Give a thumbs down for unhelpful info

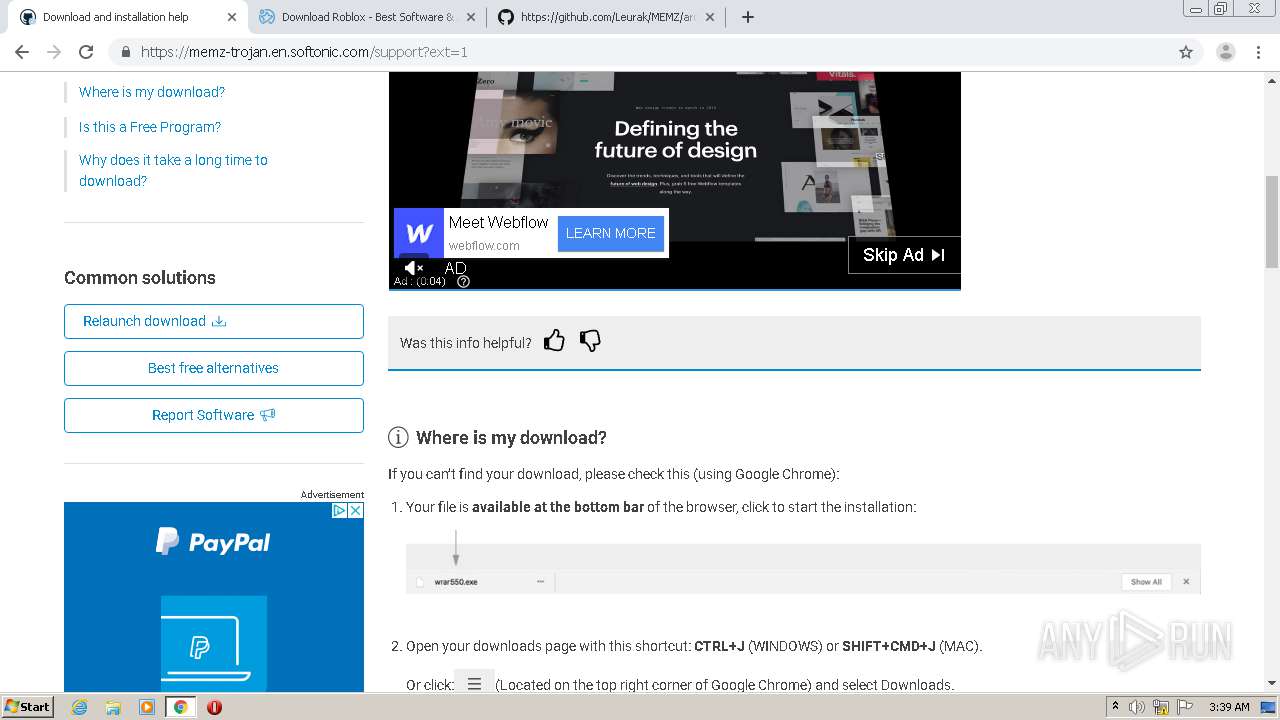tap(590, 341)
